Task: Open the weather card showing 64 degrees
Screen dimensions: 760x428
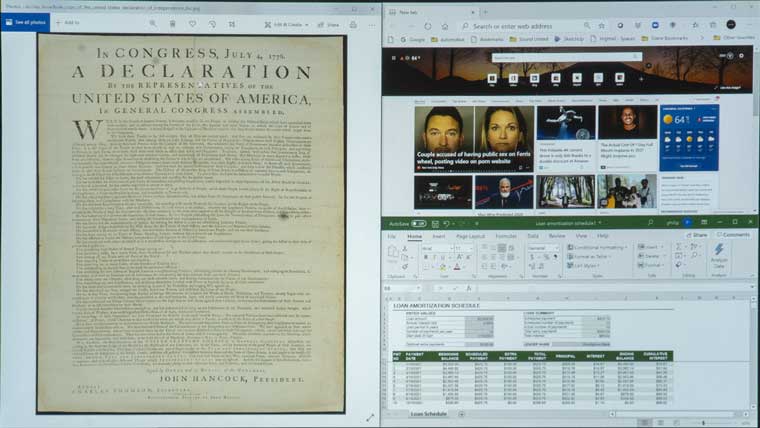Action: (689, 138)
